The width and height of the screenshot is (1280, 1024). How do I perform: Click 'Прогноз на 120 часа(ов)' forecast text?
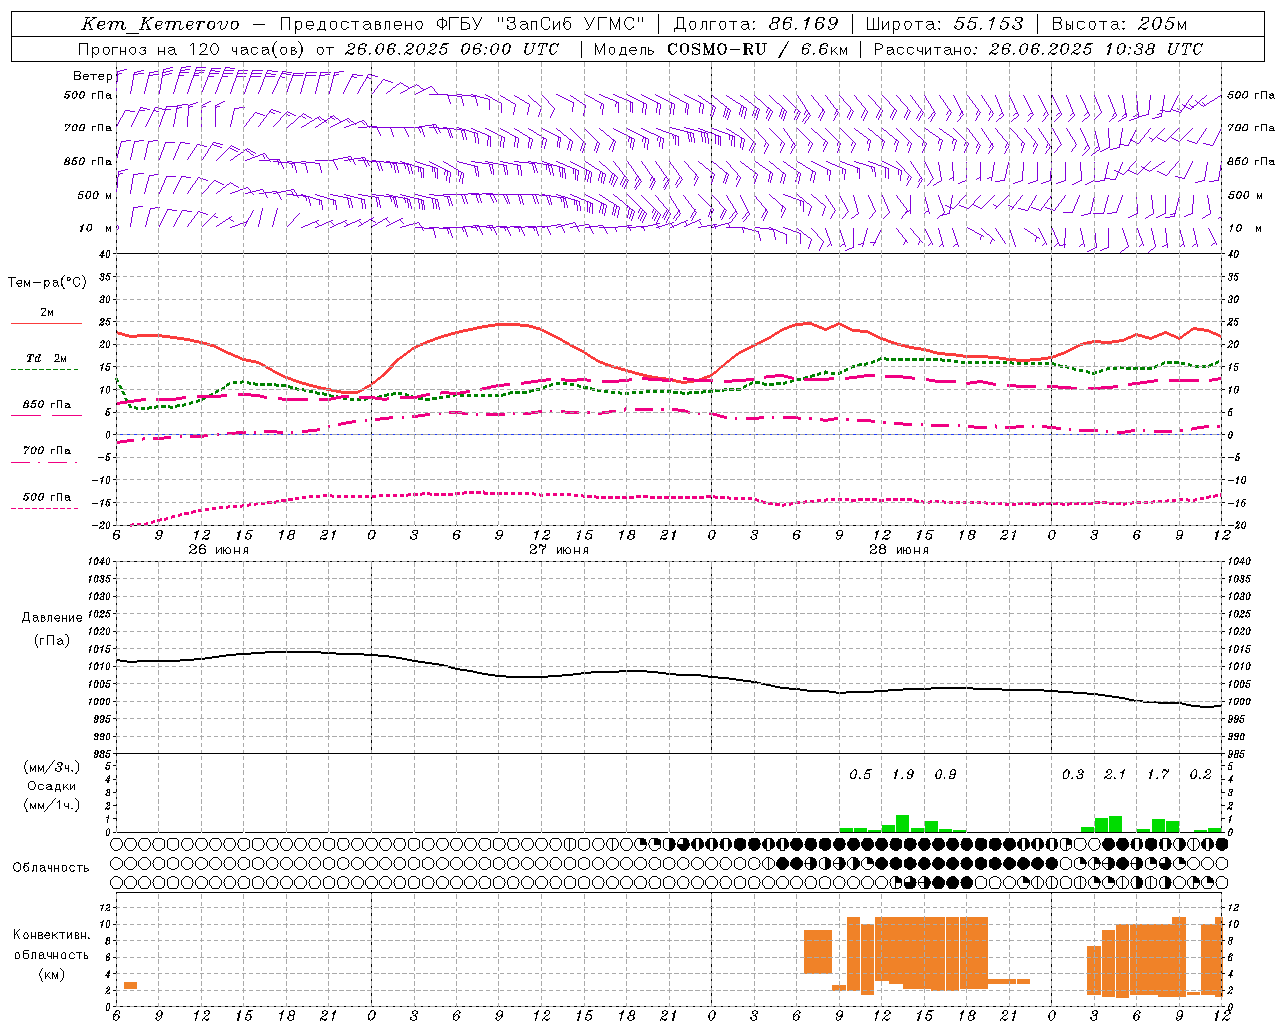coord(192,49)
